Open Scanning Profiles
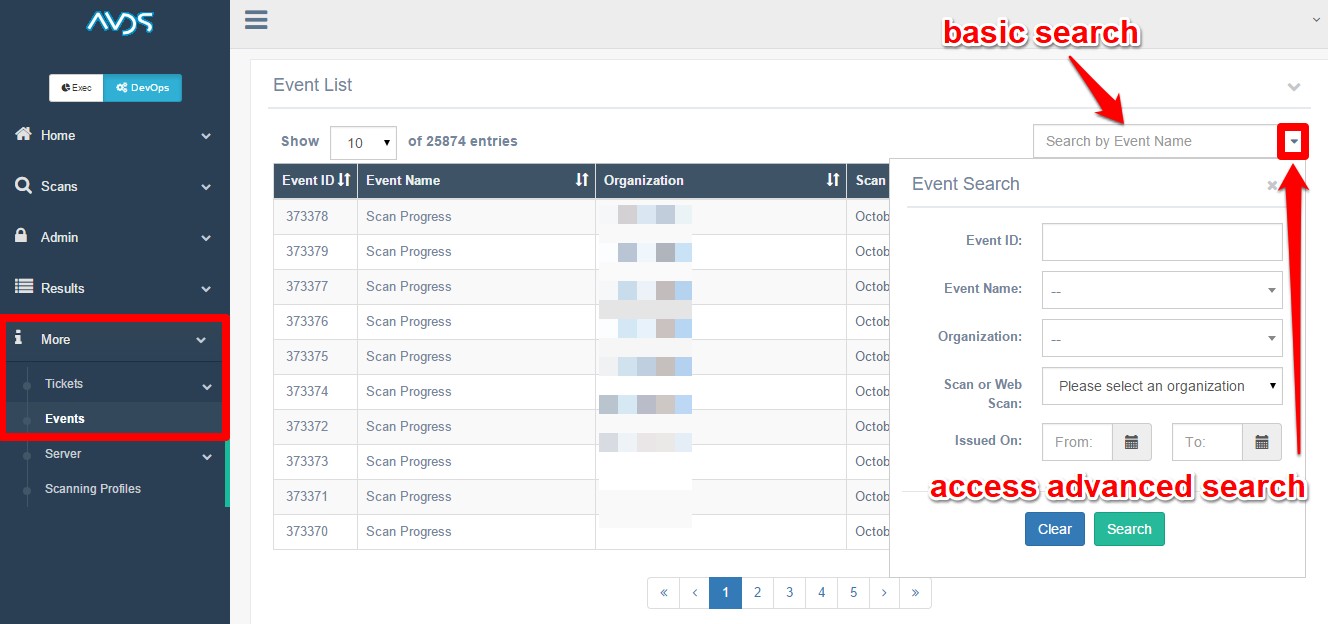Image resolution: width=1328 pixels, height=624 pixels. [x=93, y=489]
